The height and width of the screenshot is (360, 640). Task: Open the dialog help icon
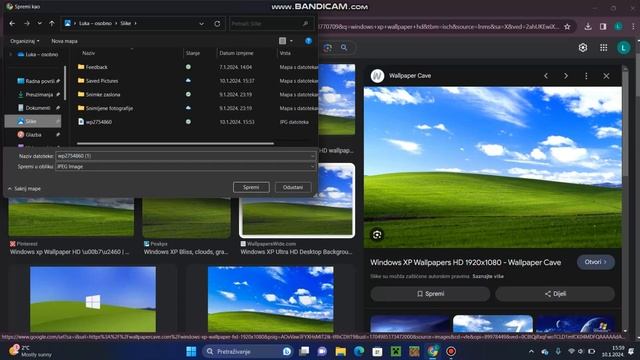coord(309,41)
